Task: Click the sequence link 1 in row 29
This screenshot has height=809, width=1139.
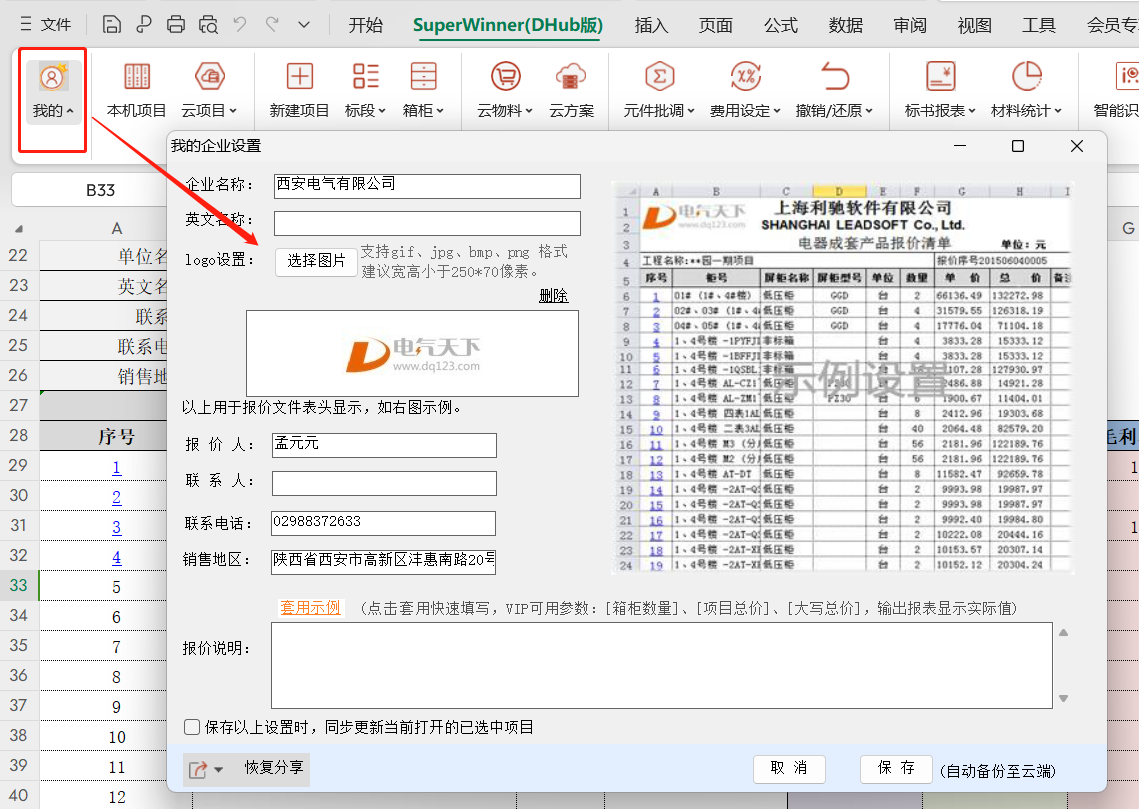Action: 116,467
